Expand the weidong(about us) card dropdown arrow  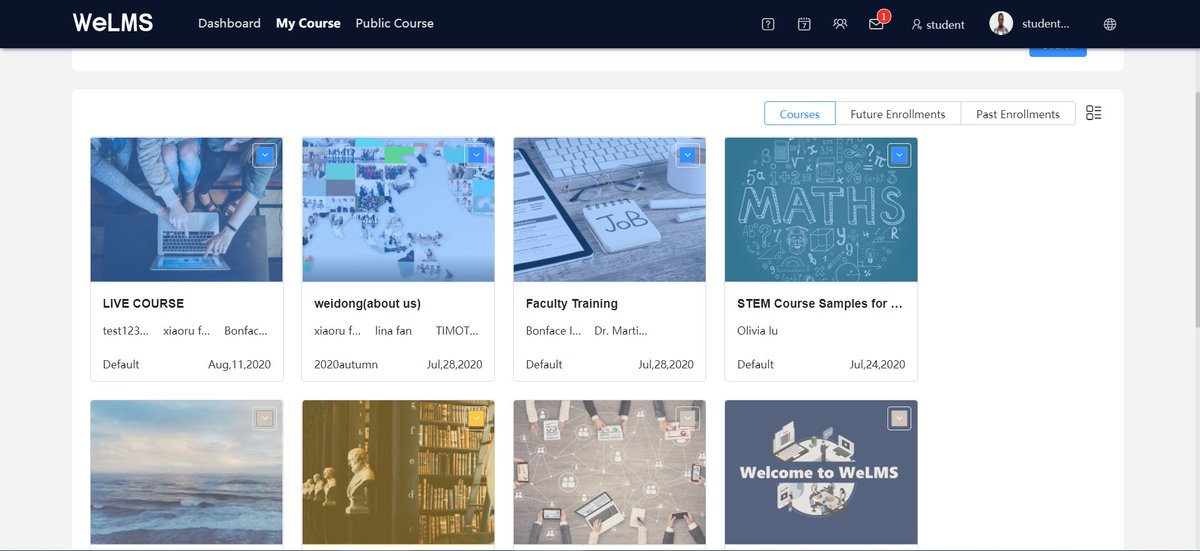click(x=476, y=155)
